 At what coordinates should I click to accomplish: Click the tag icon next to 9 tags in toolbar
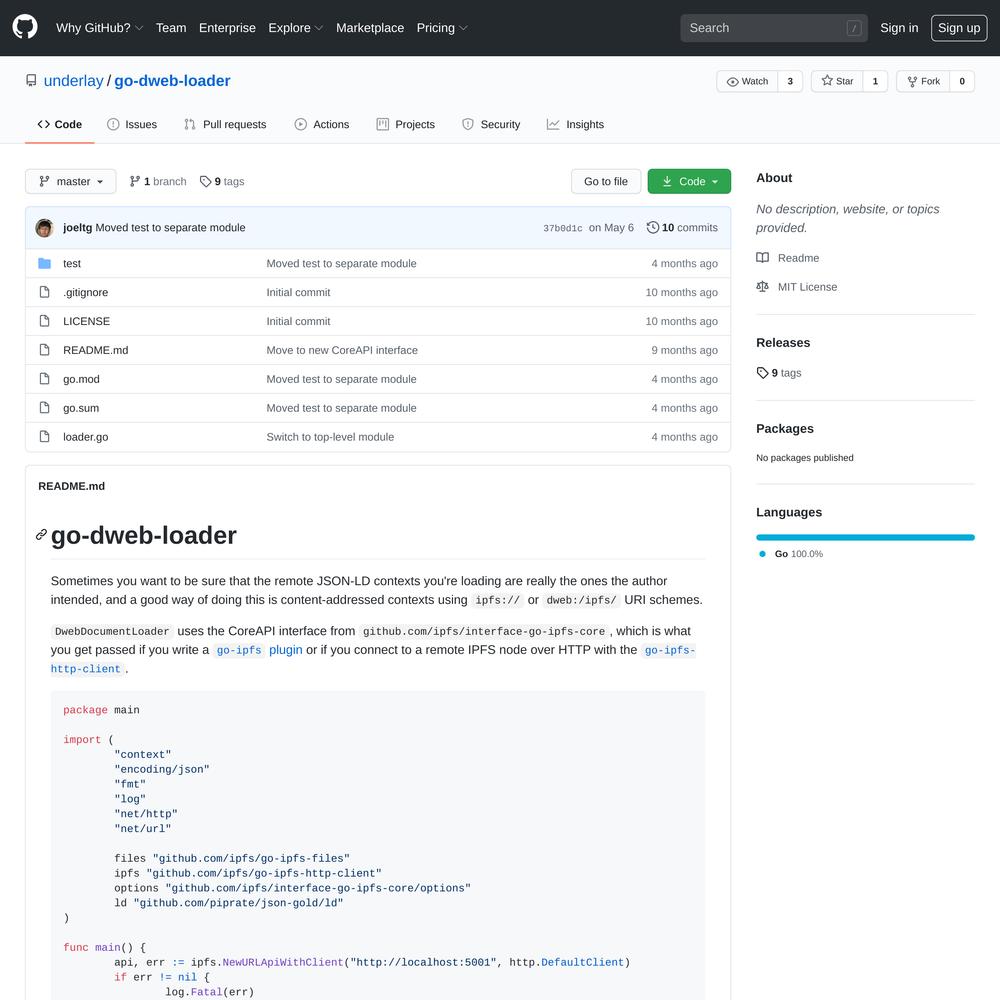click(205, 182)
